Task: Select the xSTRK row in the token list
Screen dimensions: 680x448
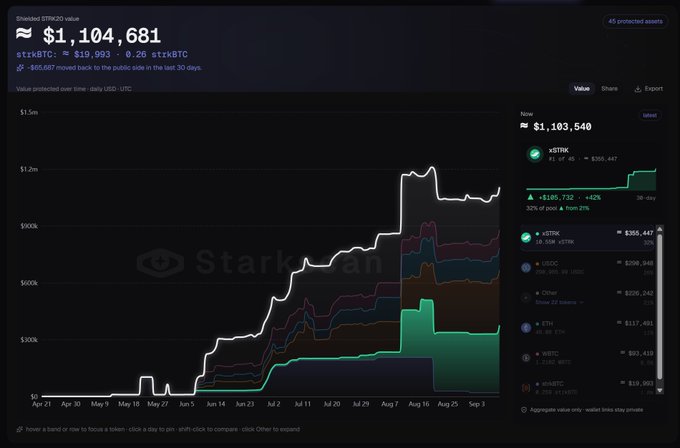Action: 588,237
